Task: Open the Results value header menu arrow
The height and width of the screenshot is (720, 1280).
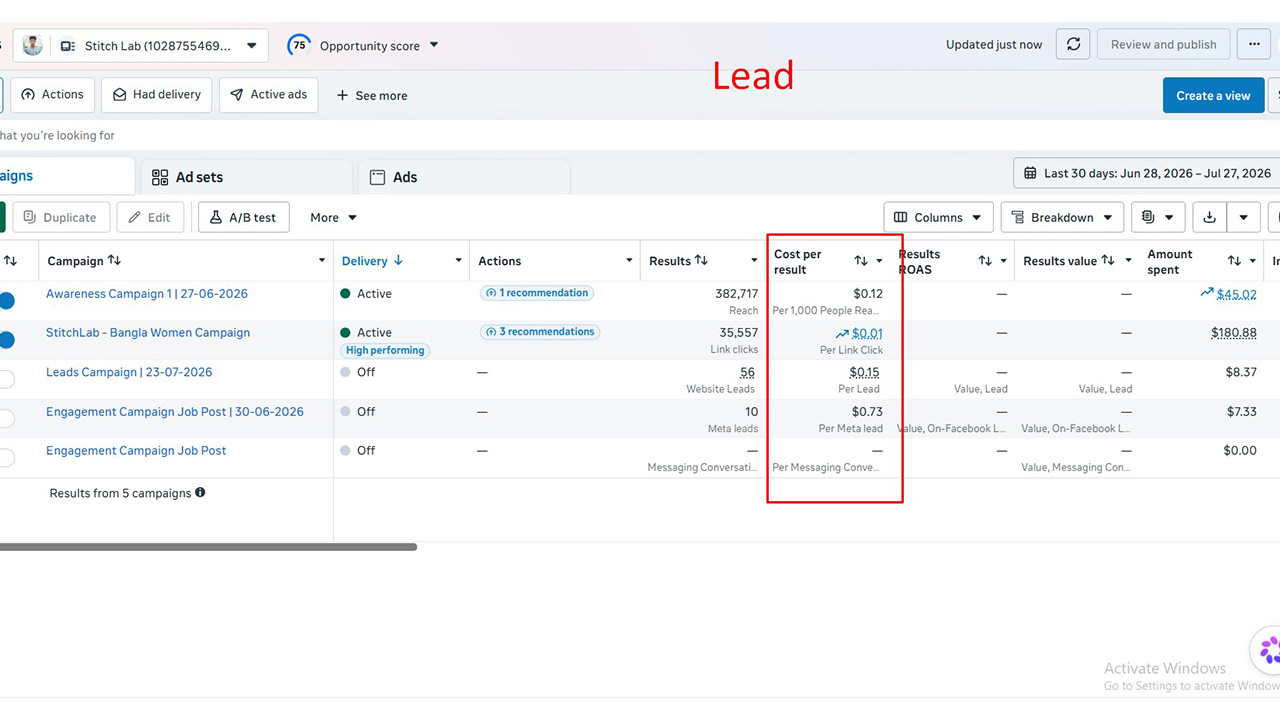Action: pyautogui.click(x=1128, y=261)
